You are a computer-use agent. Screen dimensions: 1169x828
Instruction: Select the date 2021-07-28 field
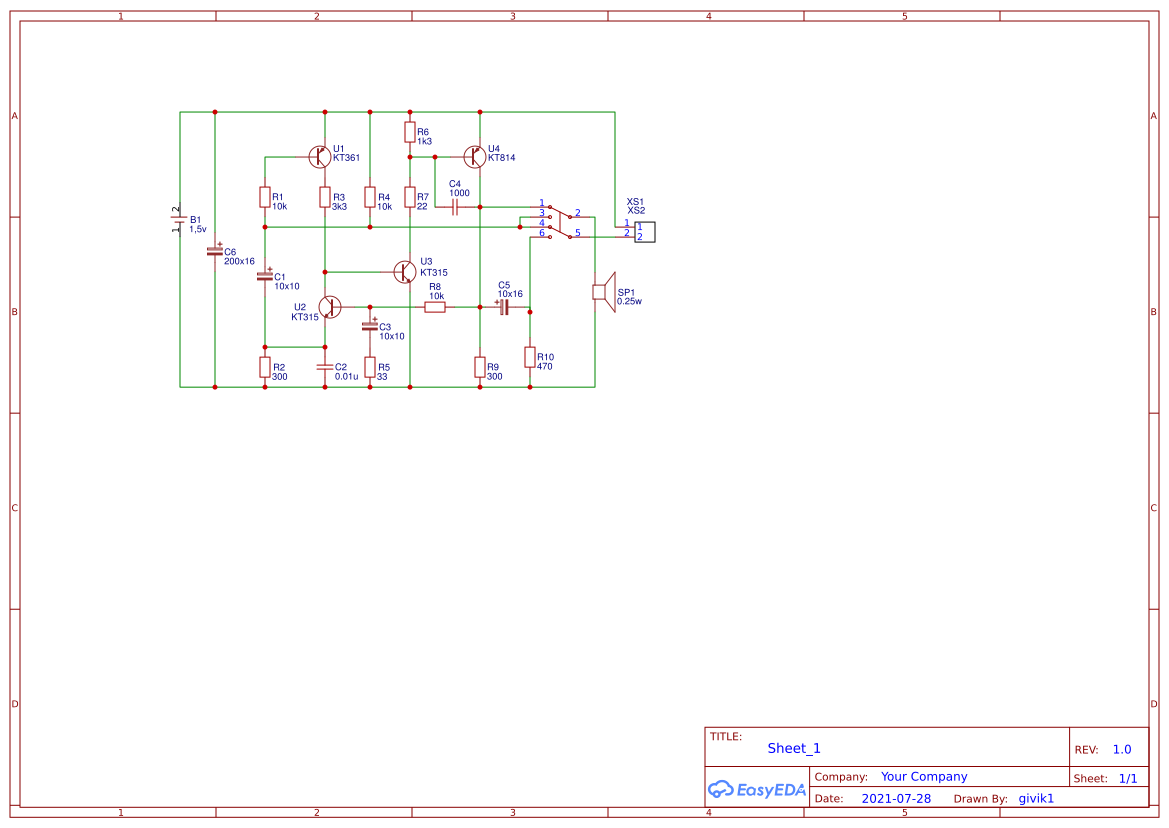896,799
